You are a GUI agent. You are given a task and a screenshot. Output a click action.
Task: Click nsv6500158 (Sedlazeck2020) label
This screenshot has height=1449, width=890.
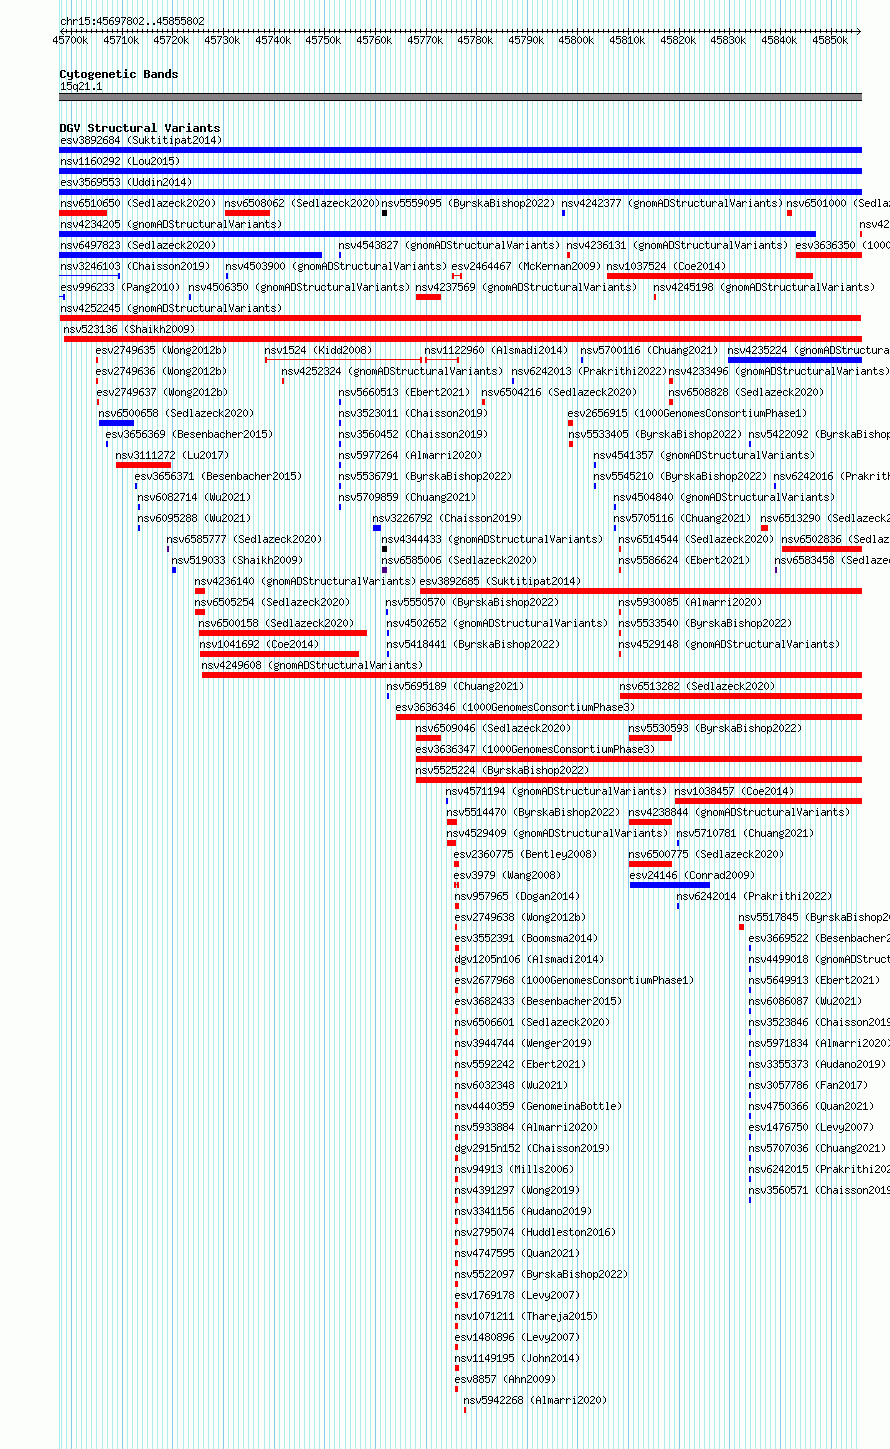click(277, 623)
